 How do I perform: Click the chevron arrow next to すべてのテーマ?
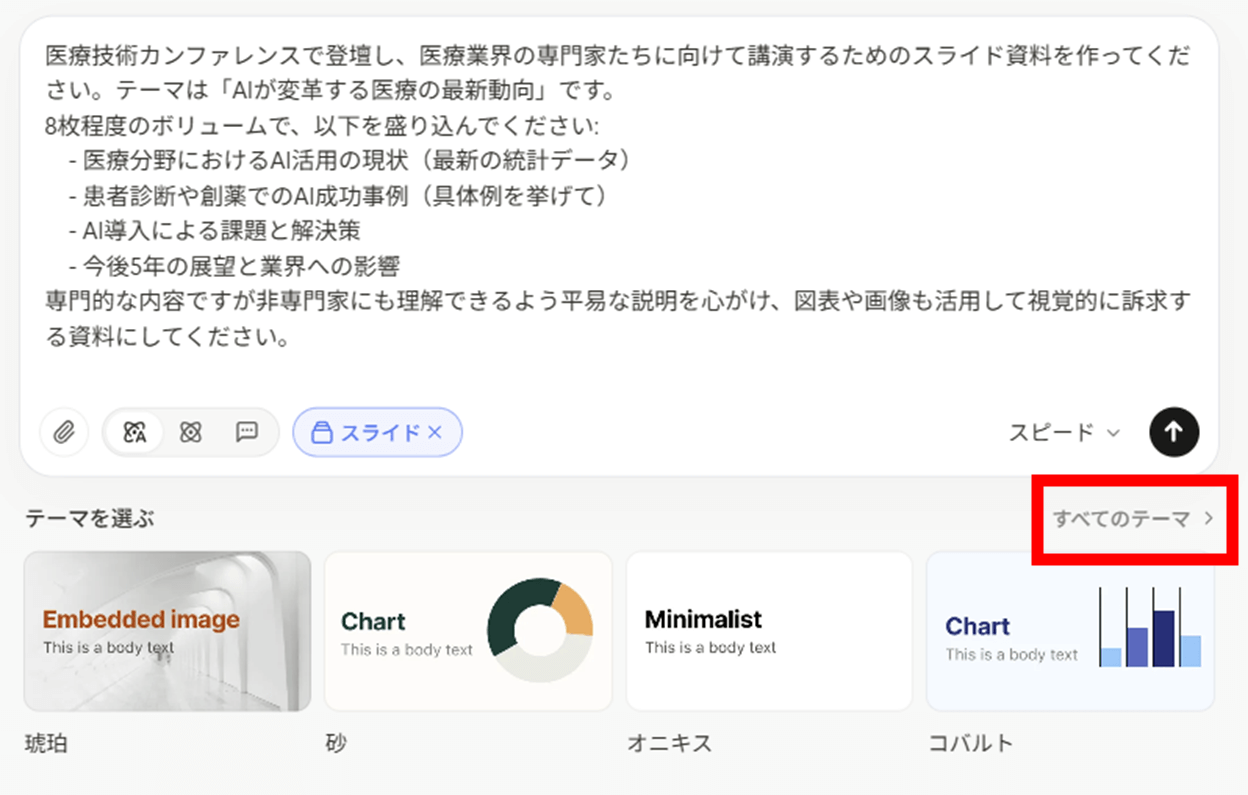pos(1208,519)
